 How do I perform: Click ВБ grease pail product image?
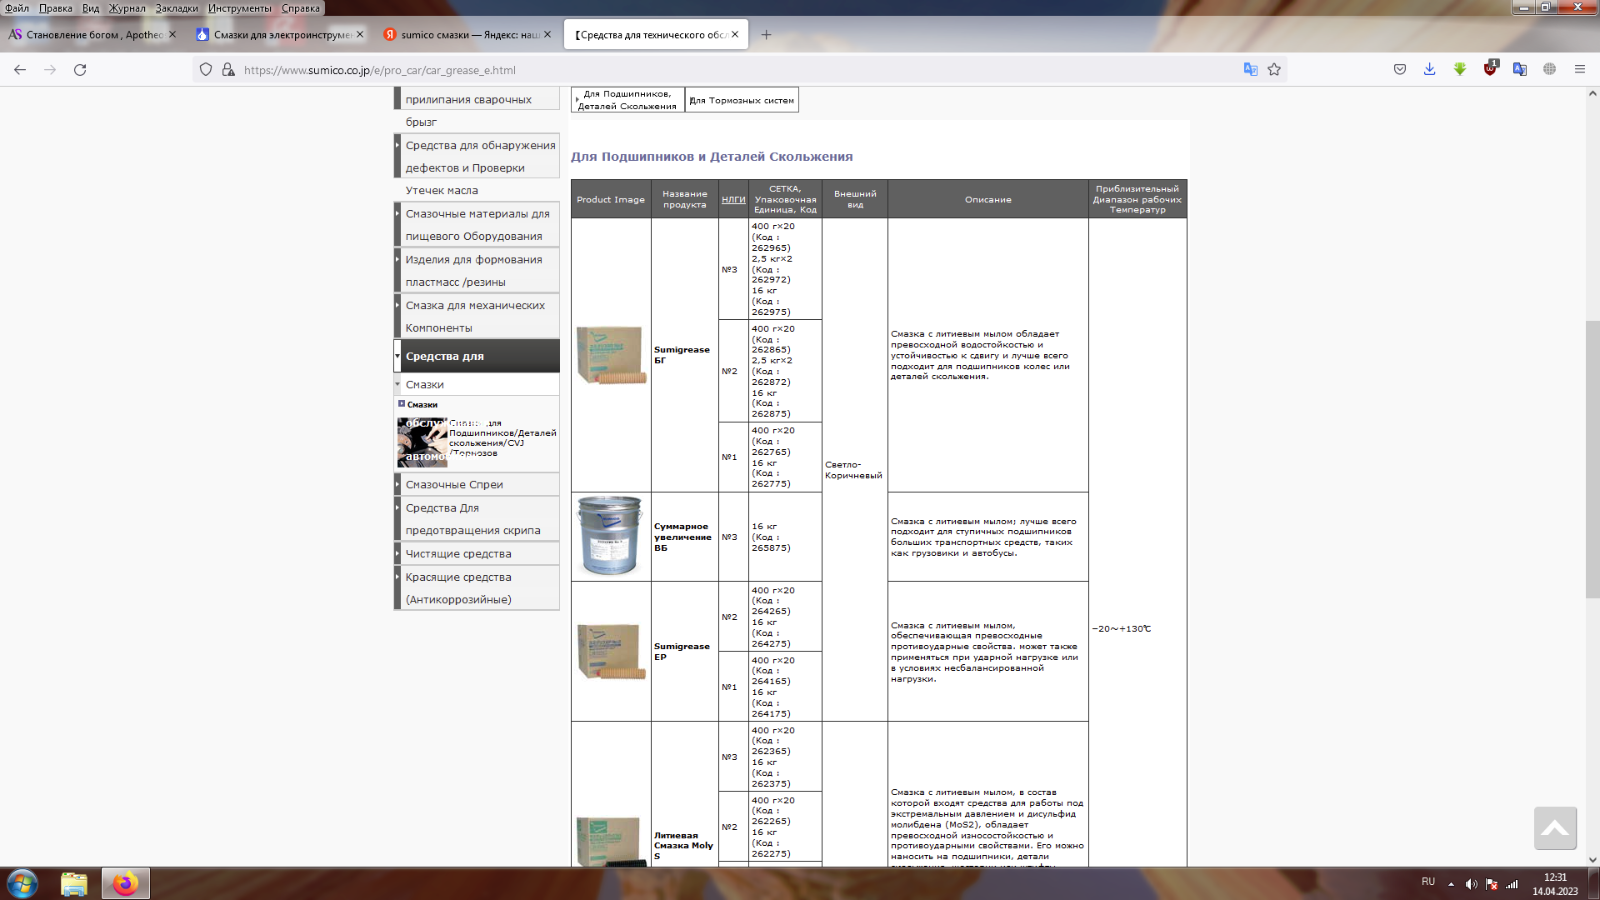coord(611,536)
